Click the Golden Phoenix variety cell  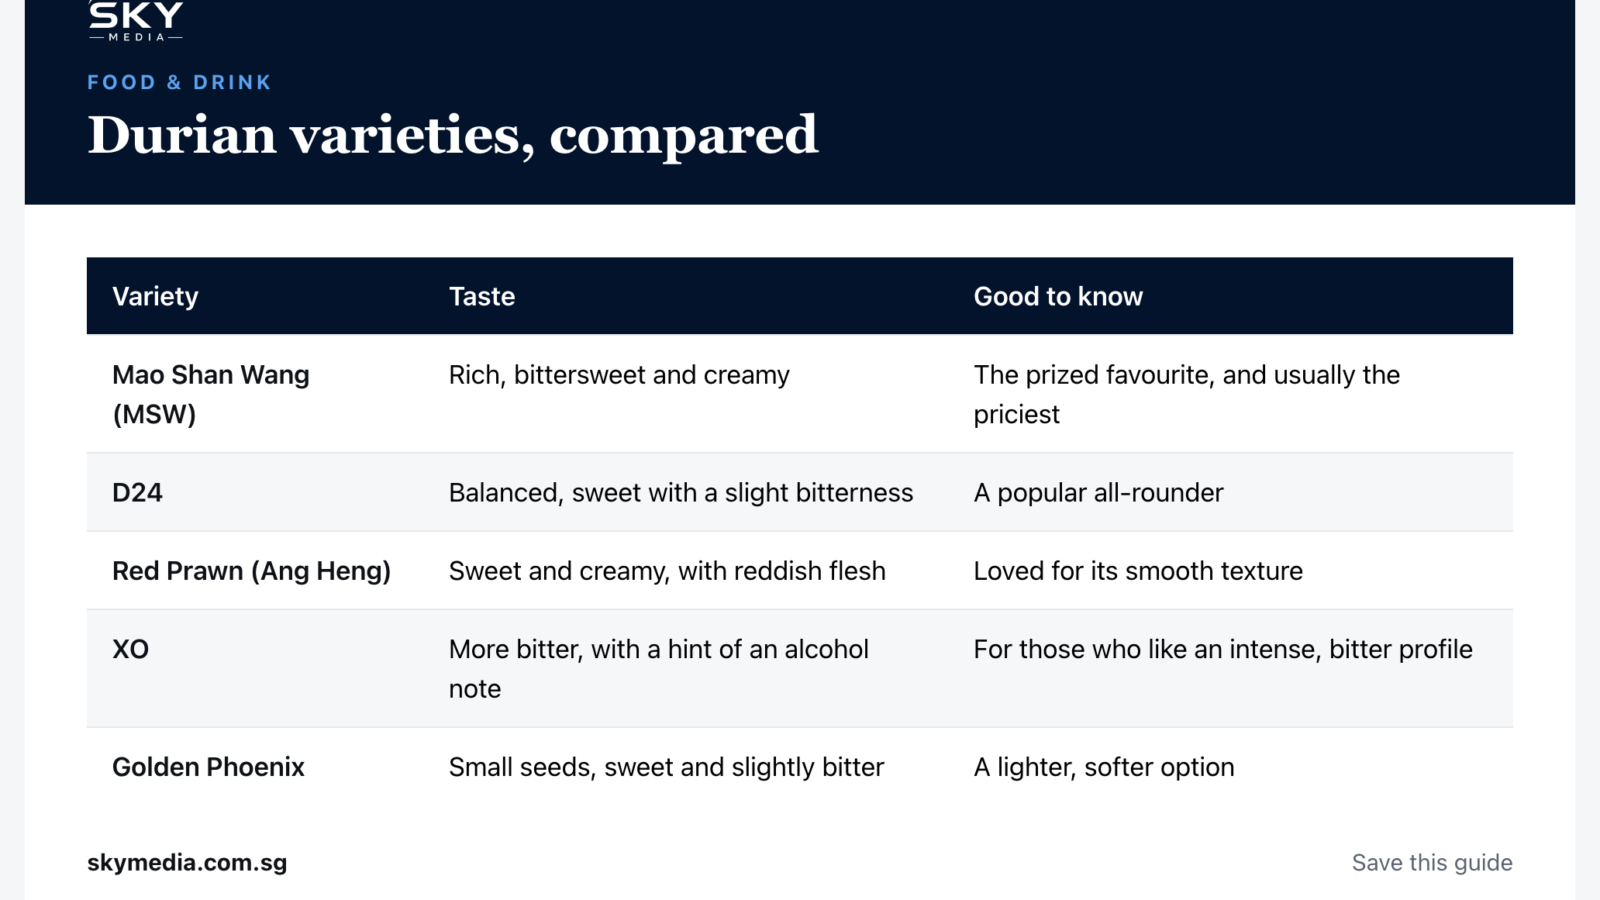point(208,767)
